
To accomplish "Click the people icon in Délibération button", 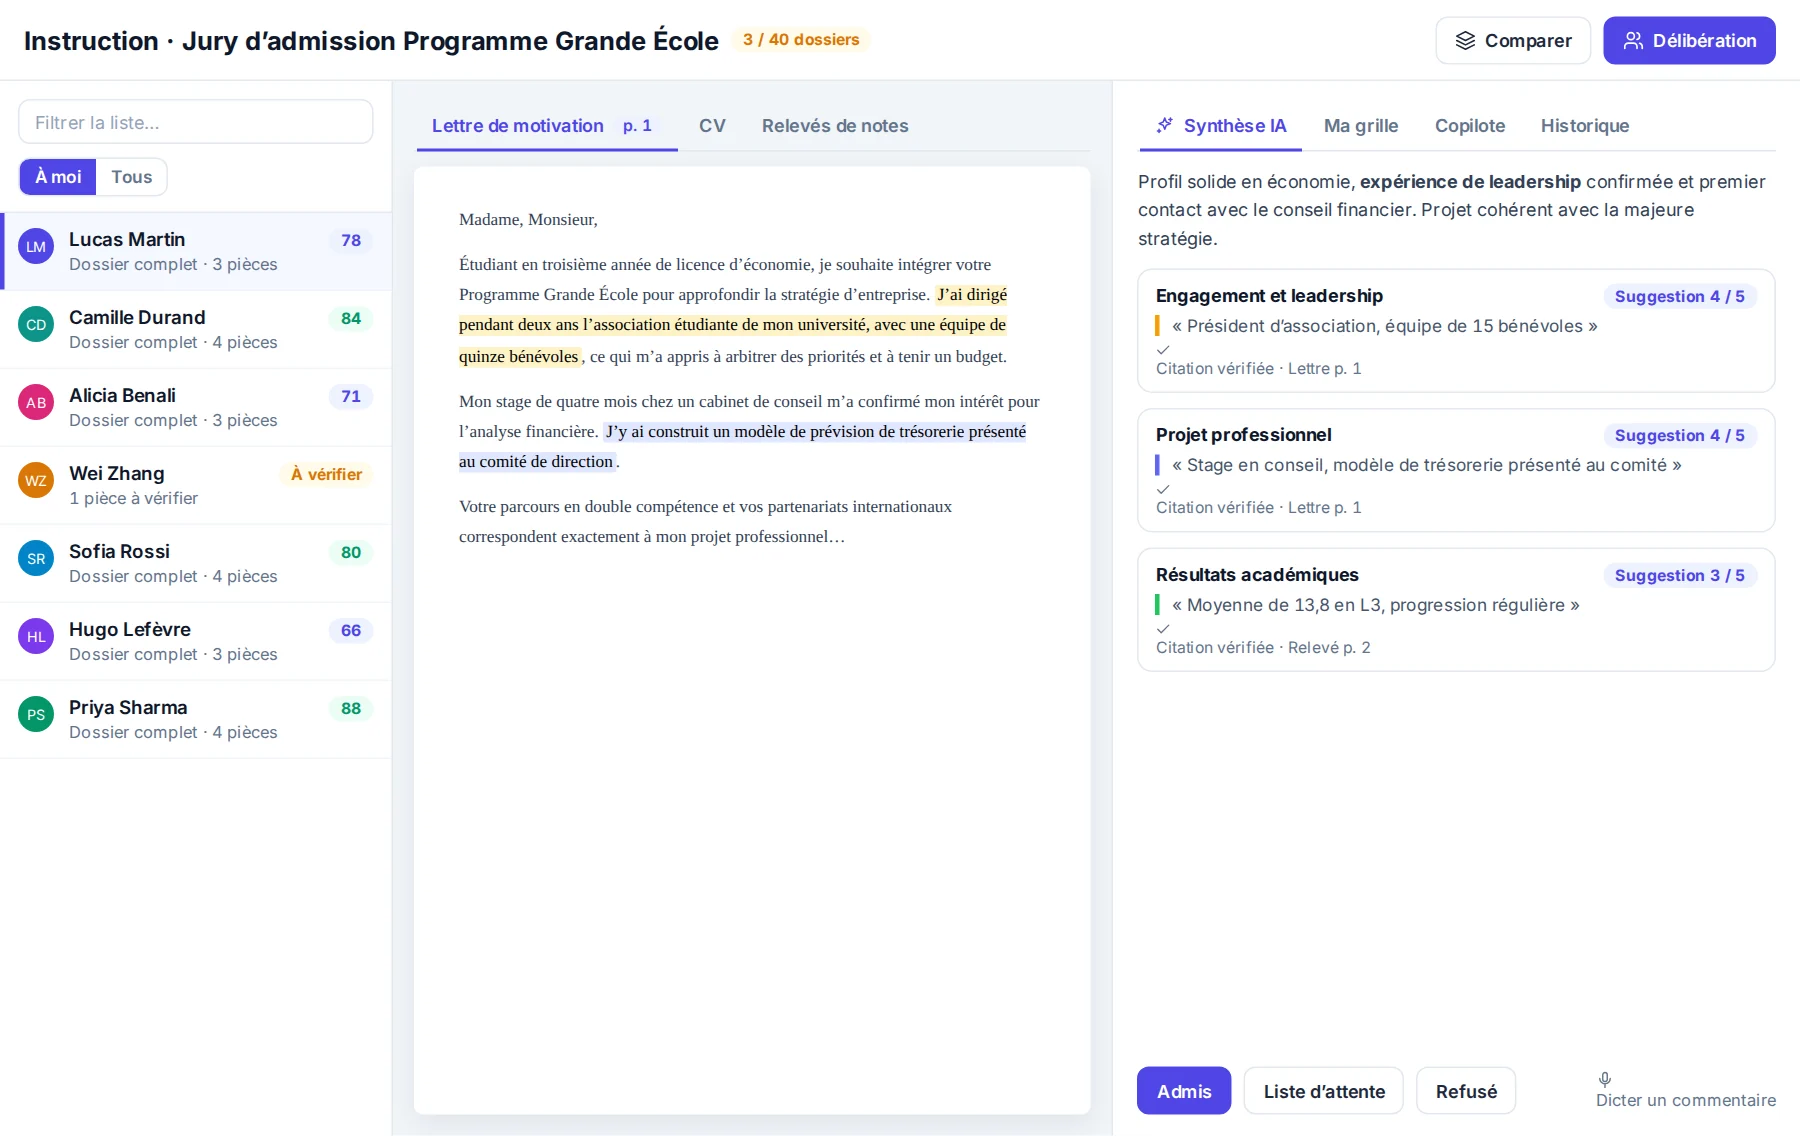I will 1633,41.
